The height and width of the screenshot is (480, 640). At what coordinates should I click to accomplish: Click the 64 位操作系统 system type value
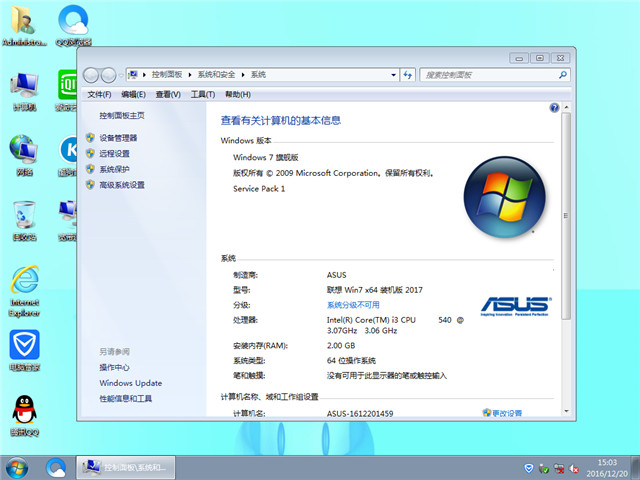351,360
